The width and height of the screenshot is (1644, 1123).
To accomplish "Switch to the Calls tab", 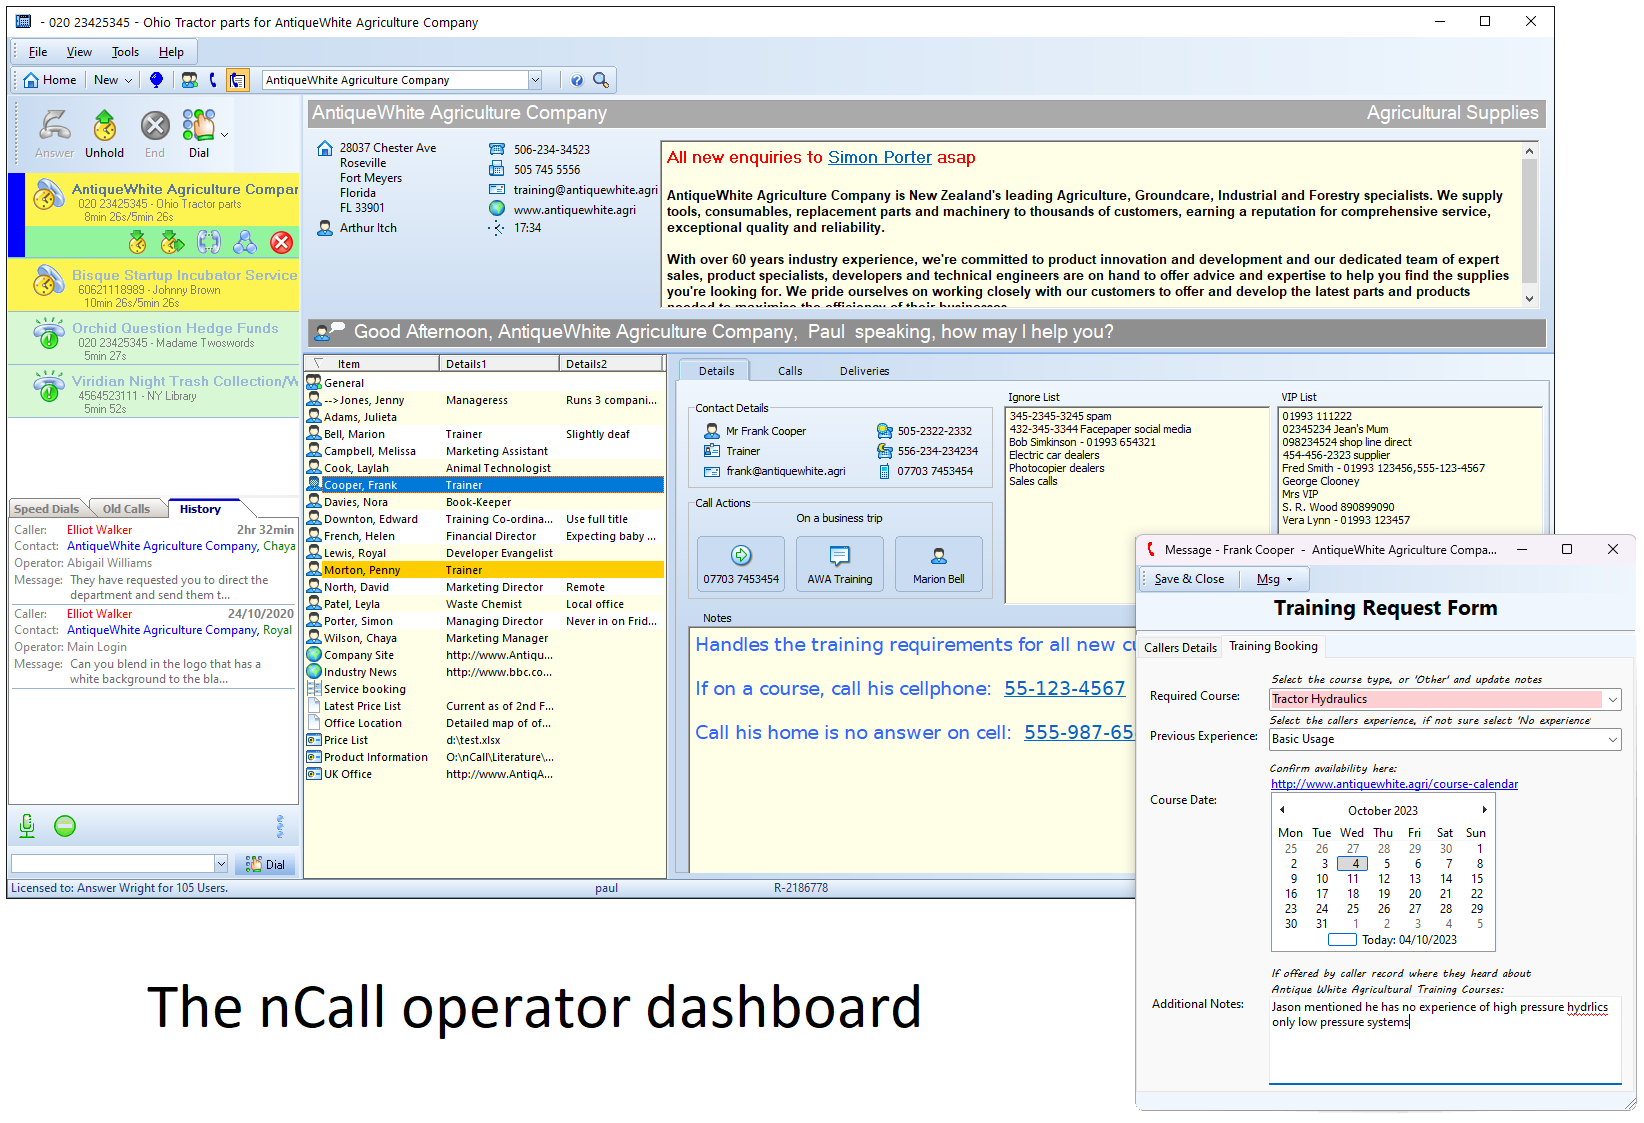I will (790, 371).
